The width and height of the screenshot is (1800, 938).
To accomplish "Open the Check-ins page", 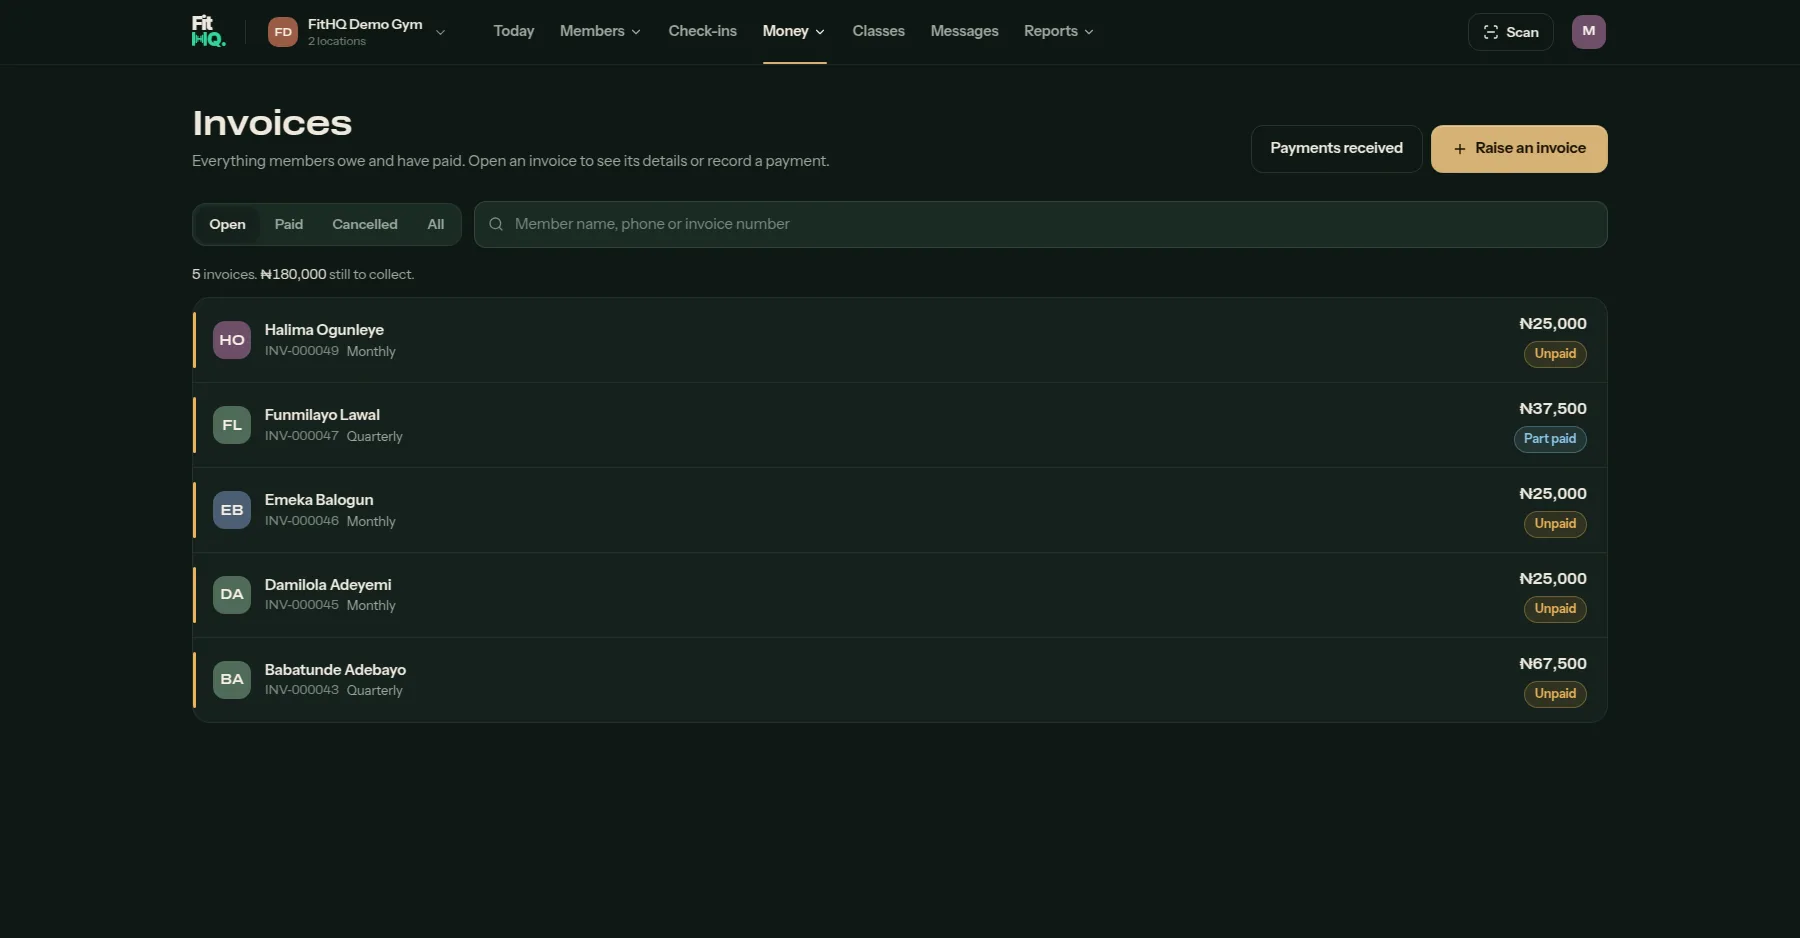I will [702, 31].
